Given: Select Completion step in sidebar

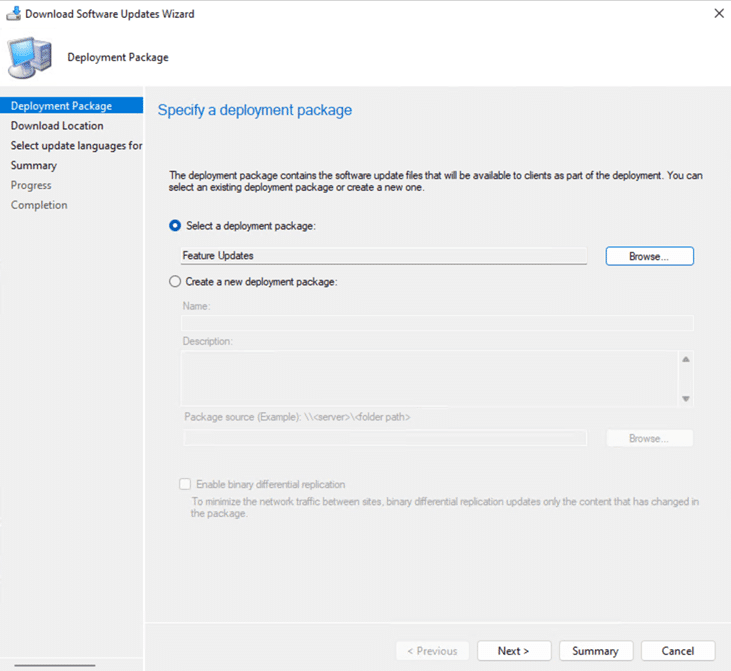Looking at the screenshot, I should click(x=39, y=205).
